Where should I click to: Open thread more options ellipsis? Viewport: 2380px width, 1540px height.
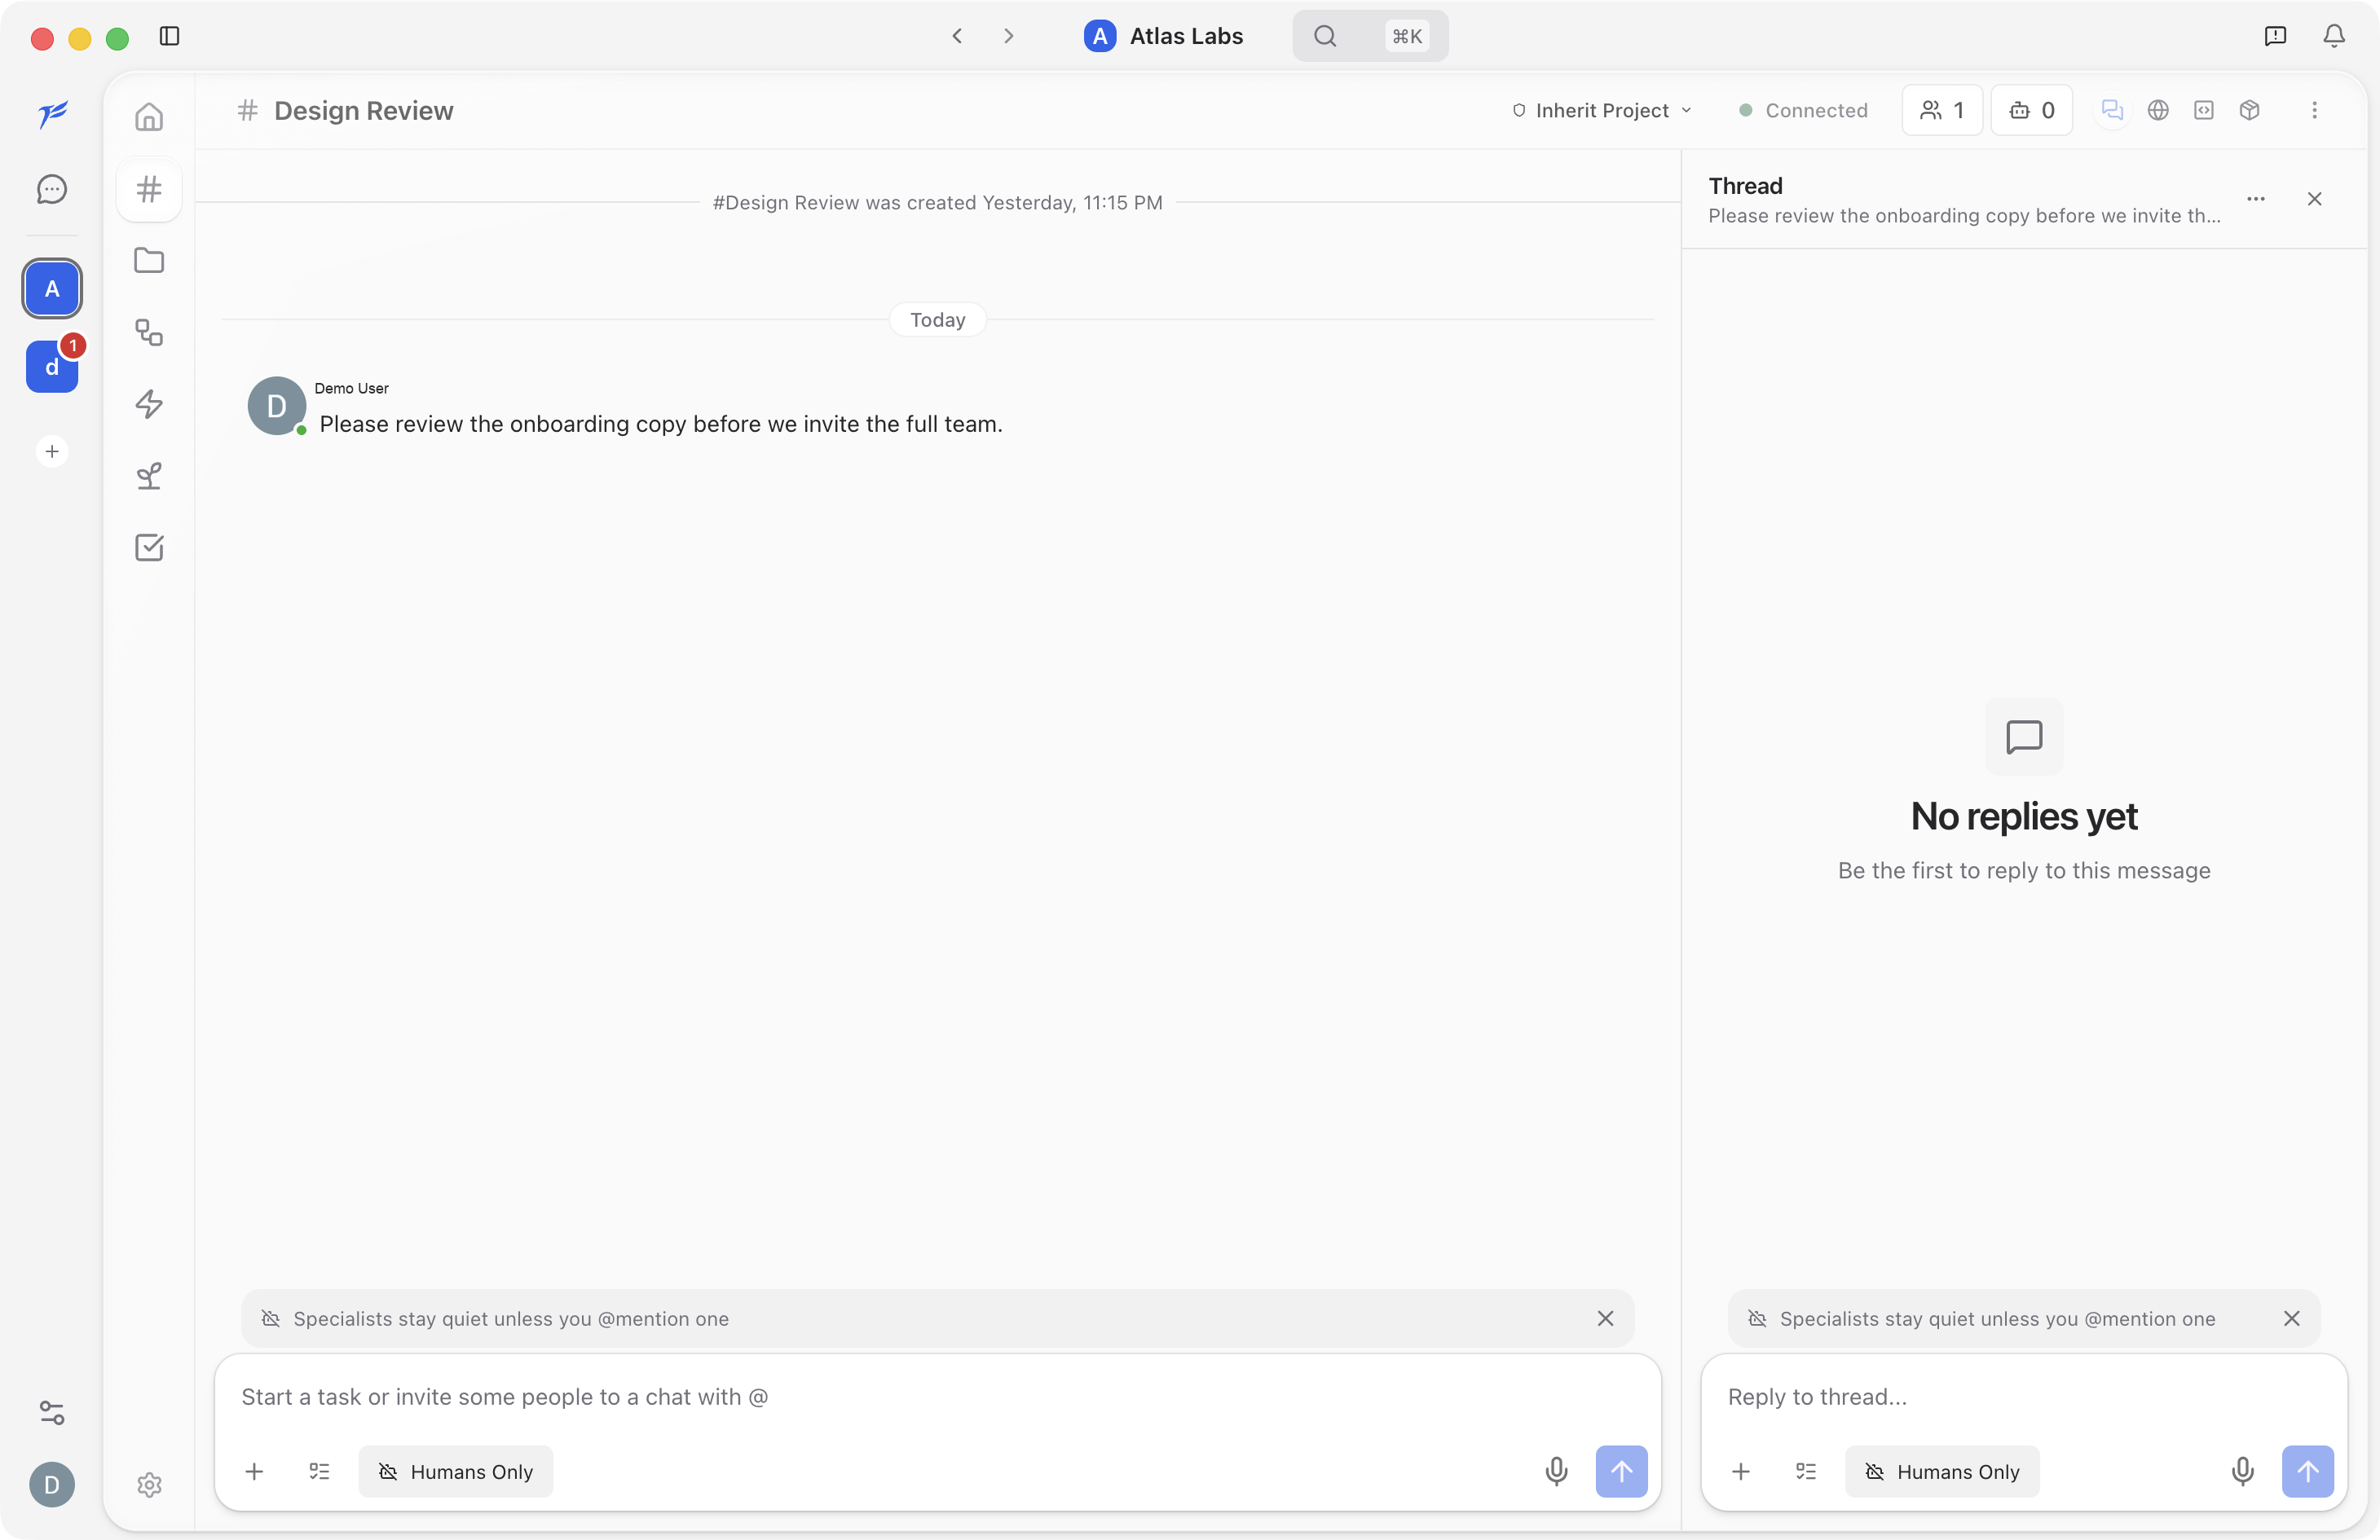2256,199
